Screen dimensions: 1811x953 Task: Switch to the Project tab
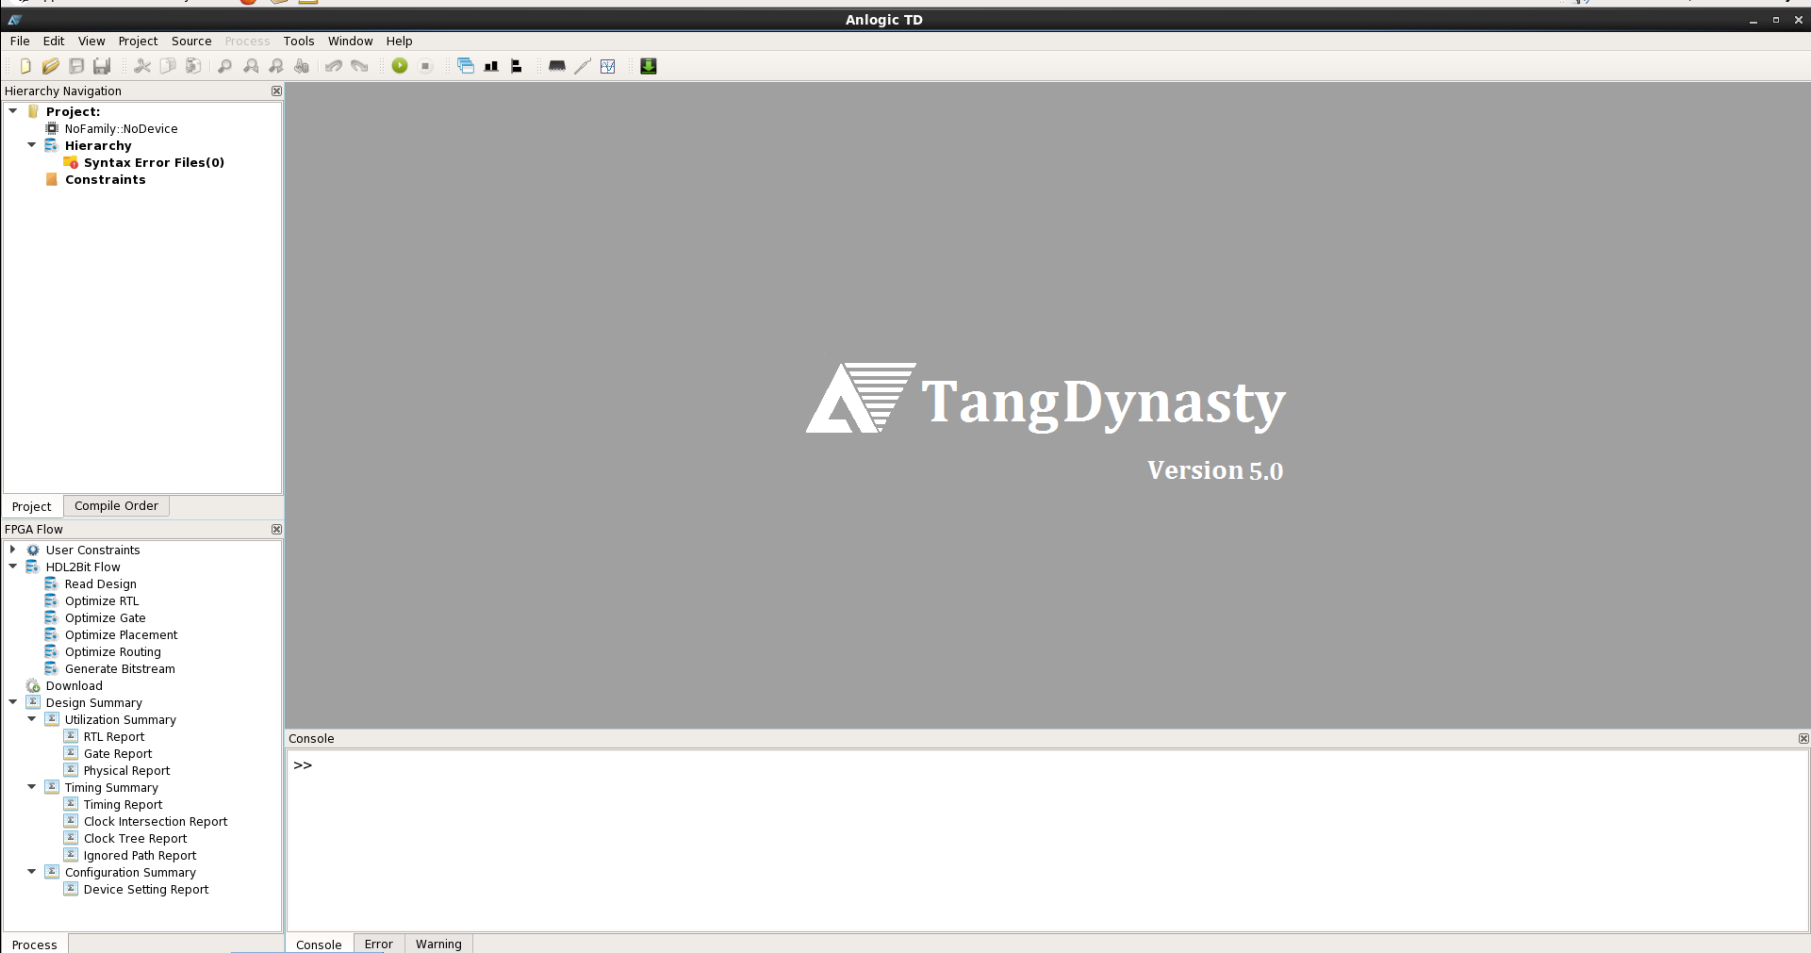32,507
